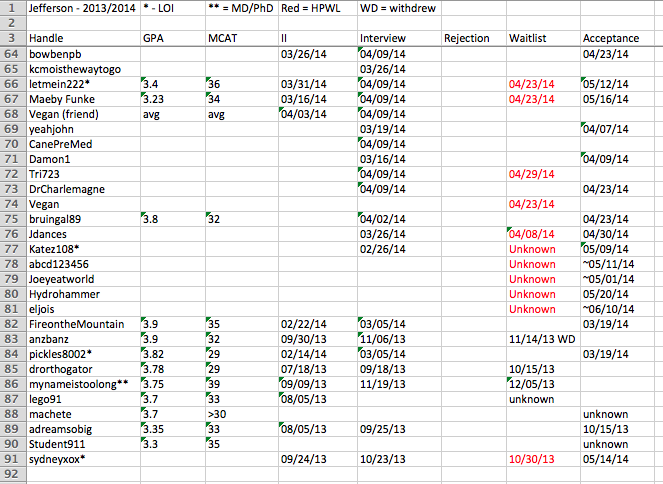
Task: Select the 'Maeby Funke' cell
Action: tap(83, 99)
